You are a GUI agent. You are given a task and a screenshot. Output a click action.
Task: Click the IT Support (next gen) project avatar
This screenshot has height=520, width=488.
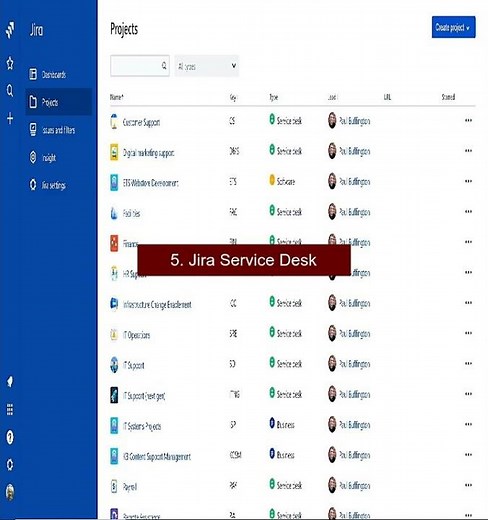(114, 395)
